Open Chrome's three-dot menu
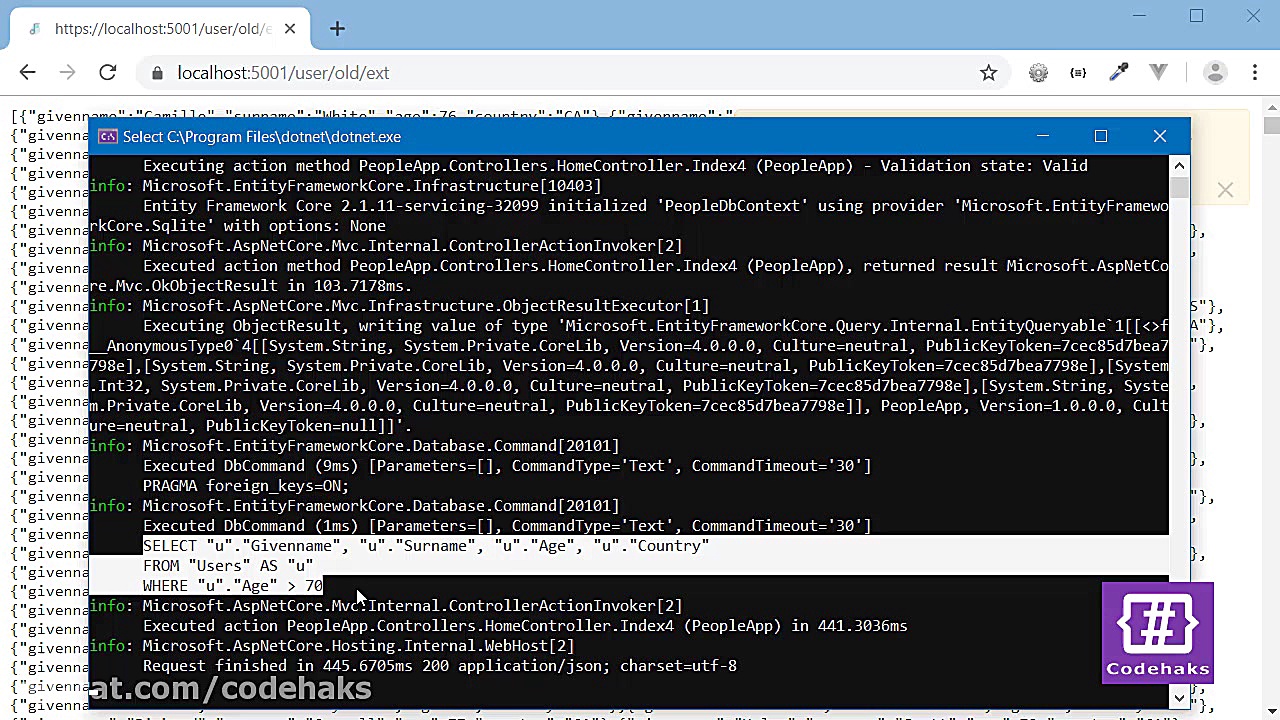 [1255, 72]
